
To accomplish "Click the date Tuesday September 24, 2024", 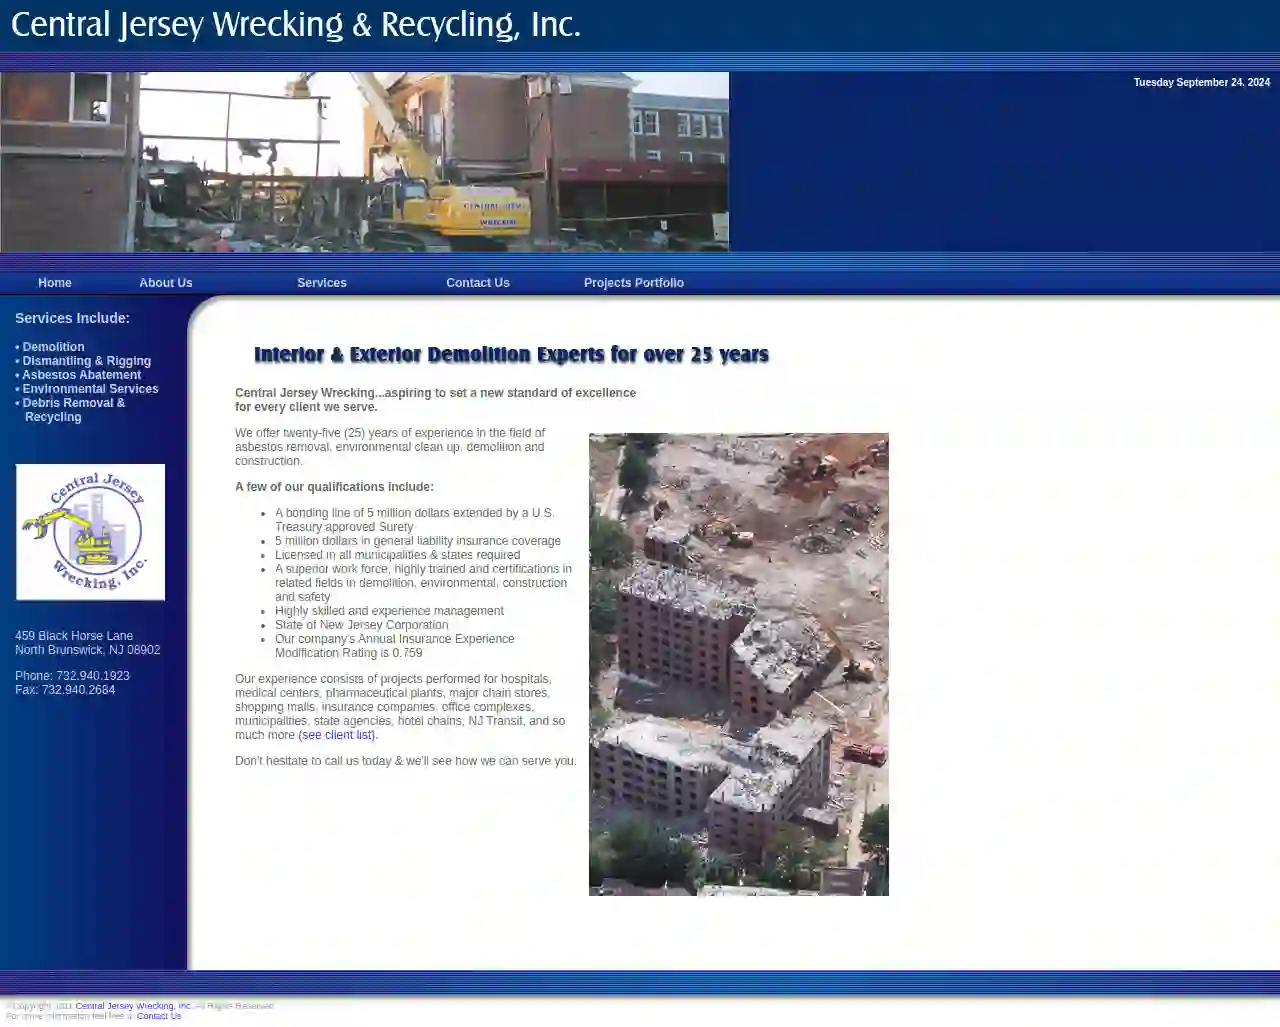I will click(x=1202, y=83).
